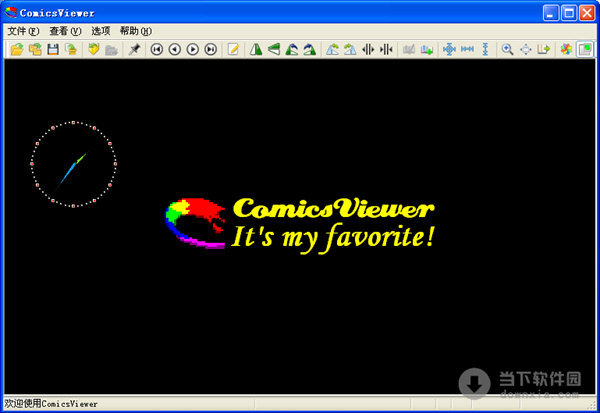The height and width of the screenshot is (413, 600).
Task: Click the green triangle with blue arrow on right
Action: pyautogui.click(x=310, y=49)
